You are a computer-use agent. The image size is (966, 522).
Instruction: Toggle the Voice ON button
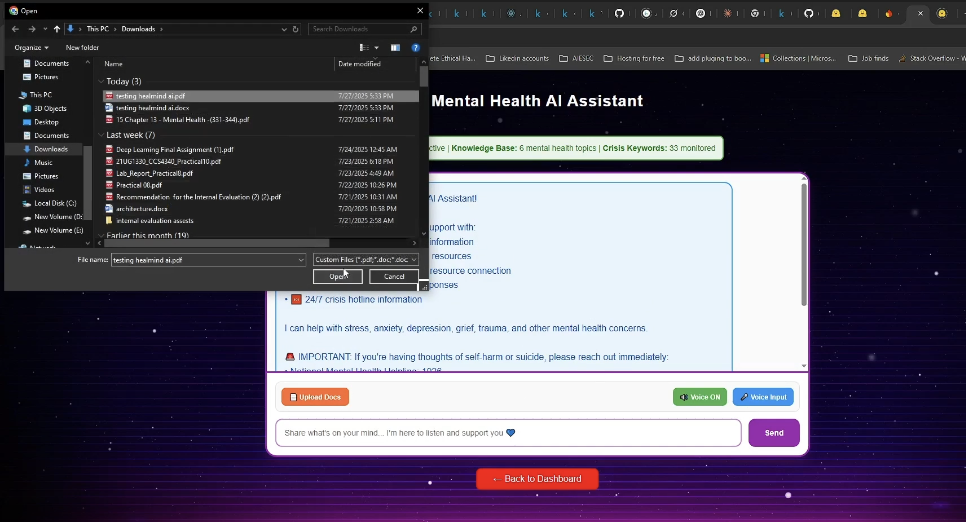click(700, 397)
